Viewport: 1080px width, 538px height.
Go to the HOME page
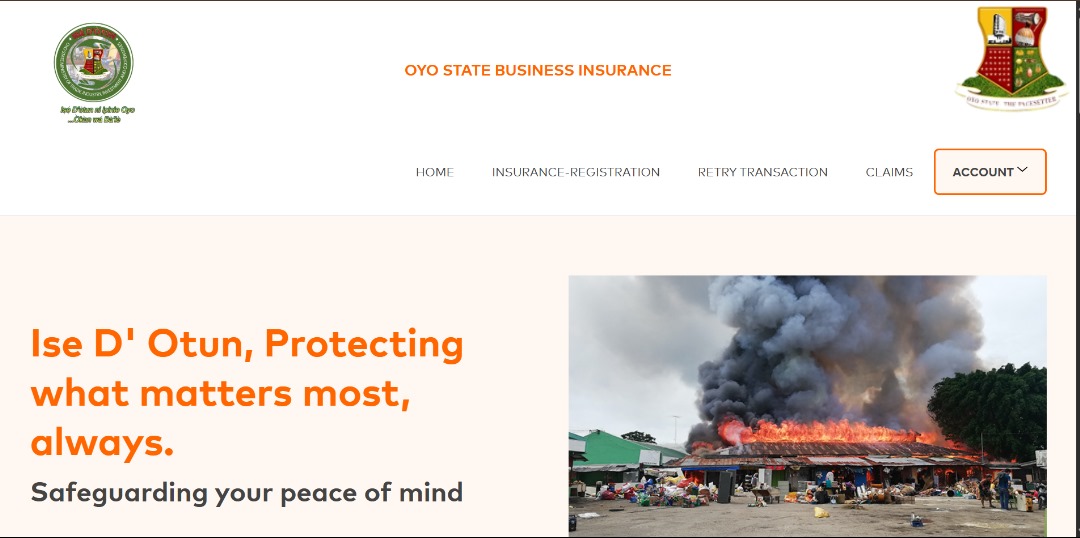click(435, 172)
